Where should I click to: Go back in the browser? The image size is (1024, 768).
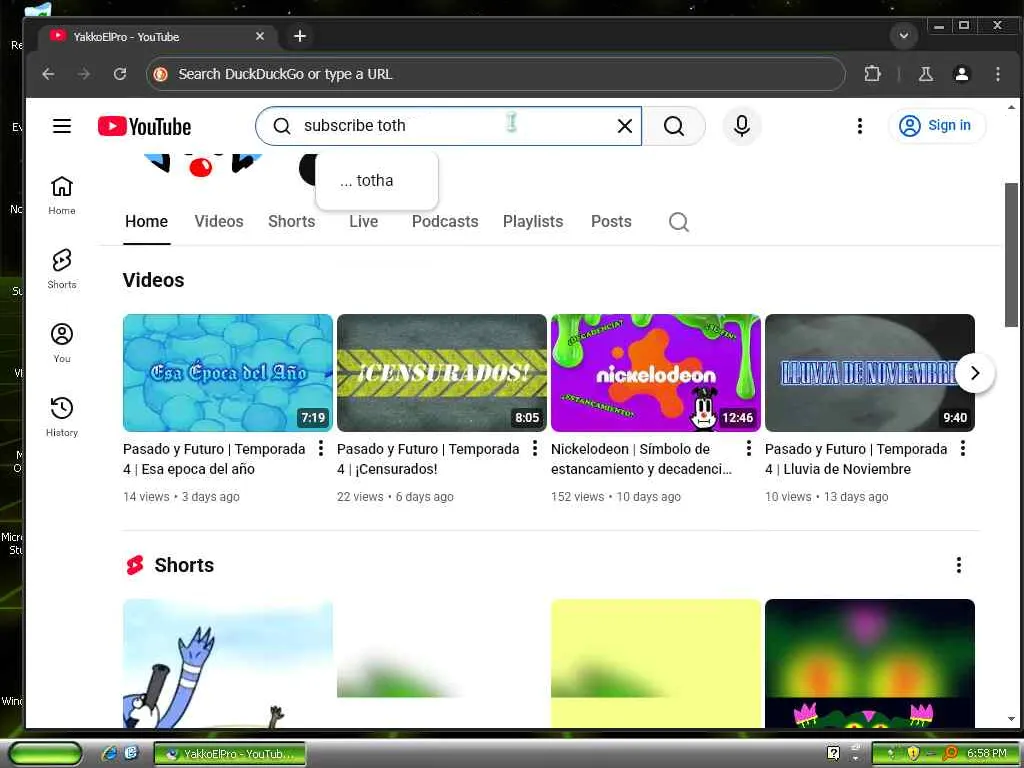pyautogui.click(x=48, y=74)
